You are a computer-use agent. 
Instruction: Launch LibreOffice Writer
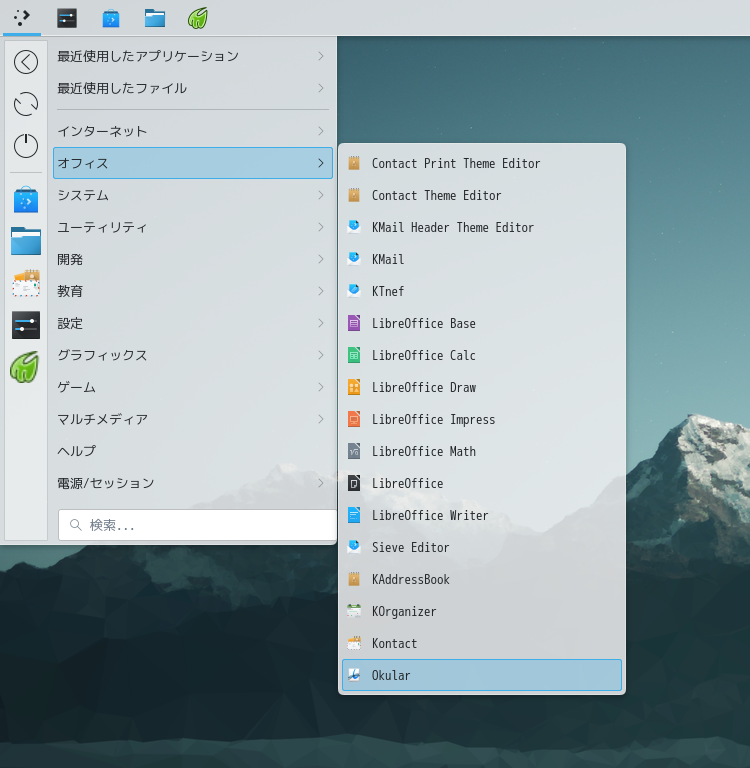[429, 515]
